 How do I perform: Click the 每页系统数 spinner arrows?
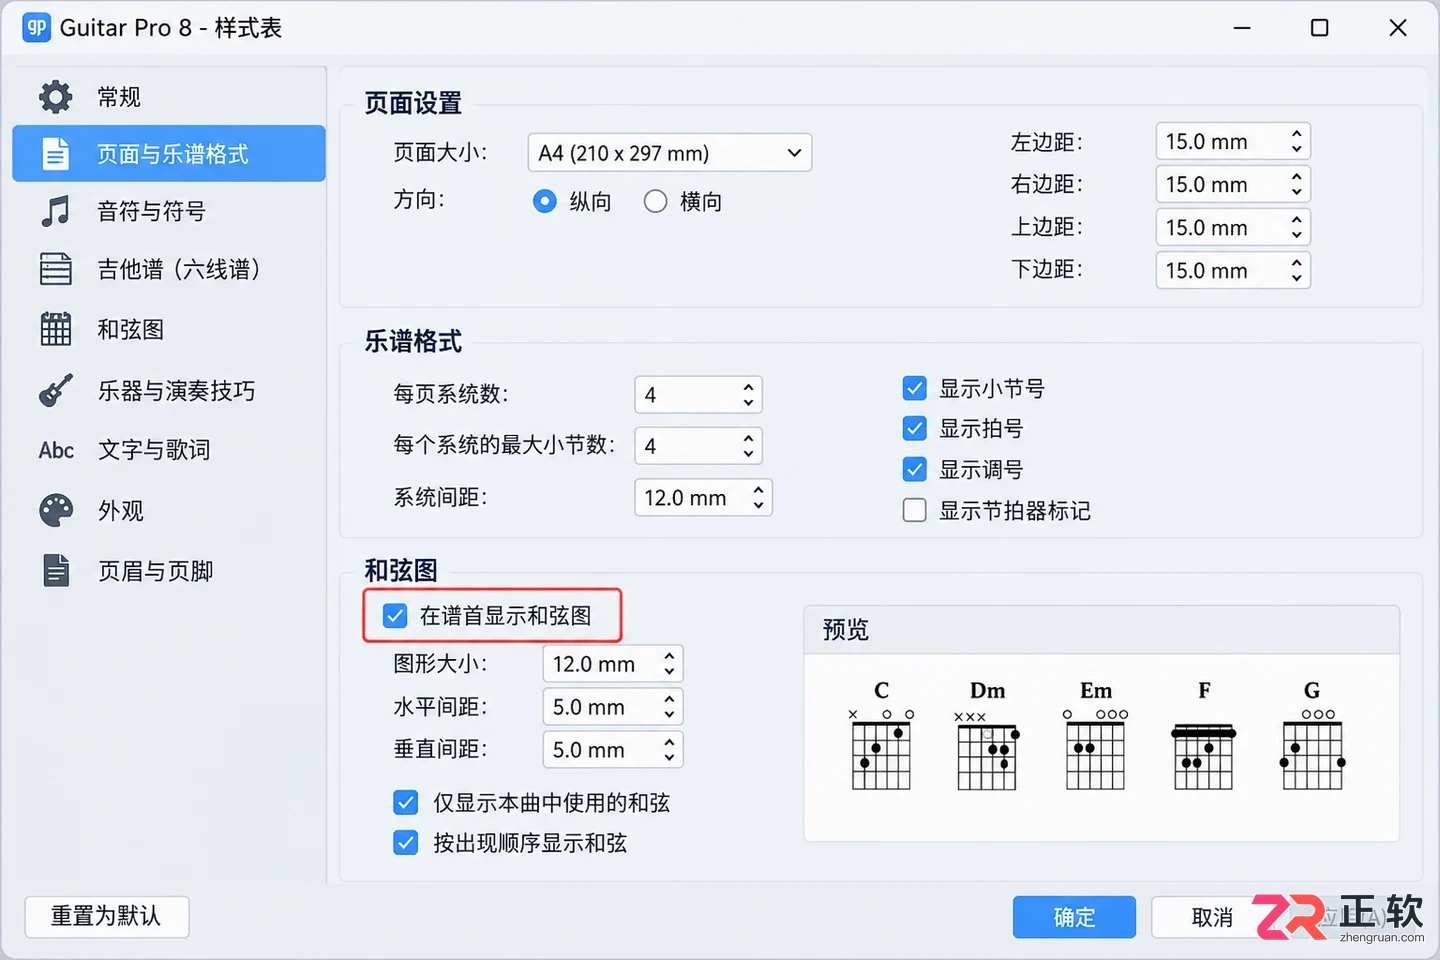(748, 395)
